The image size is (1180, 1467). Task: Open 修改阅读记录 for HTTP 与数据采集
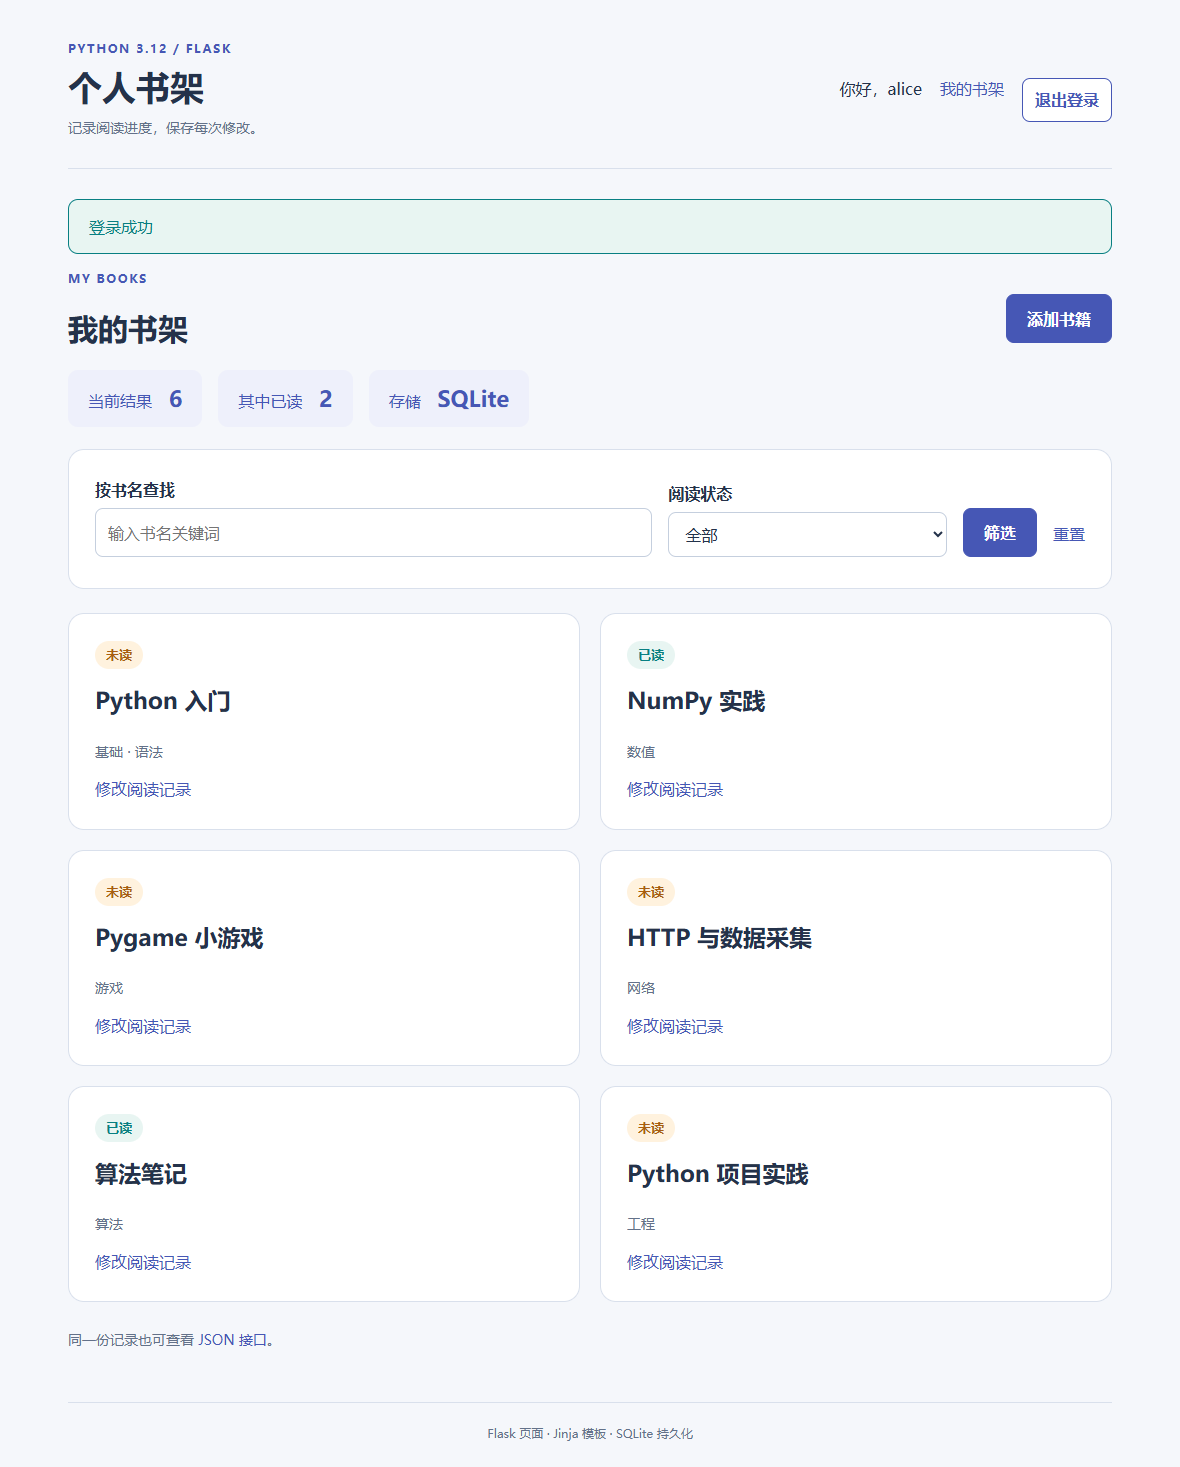click(x=675, y=1027)
